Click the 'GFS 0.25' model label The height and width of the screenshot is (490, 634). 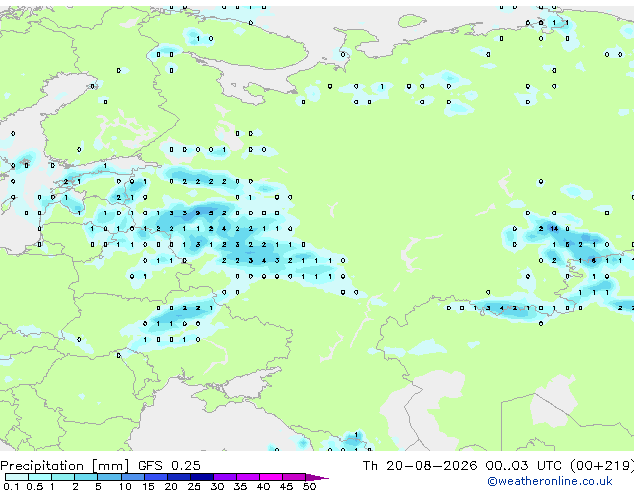pyautogui.click(x=169, y=465)
